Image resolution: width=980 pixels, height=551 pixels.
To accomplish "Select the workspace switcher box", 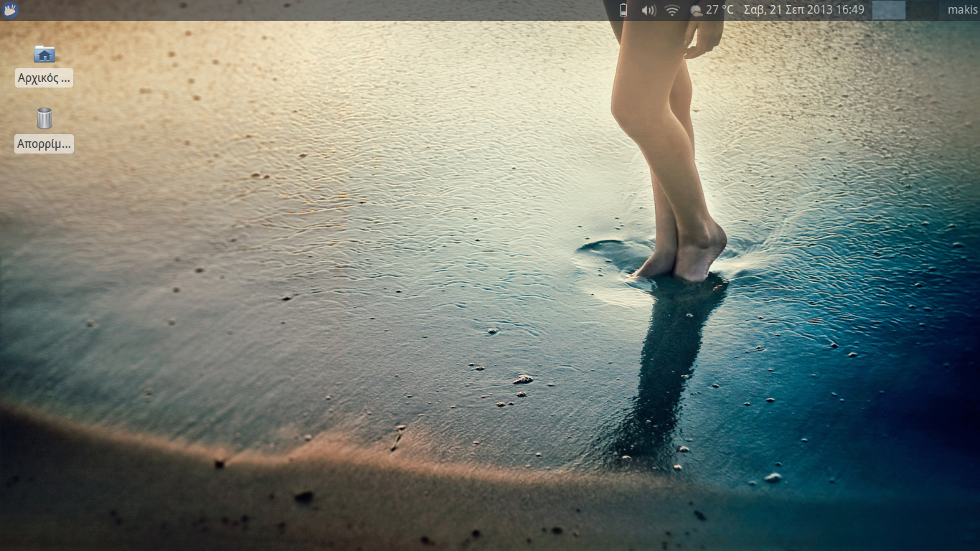I will coord(888,10).
